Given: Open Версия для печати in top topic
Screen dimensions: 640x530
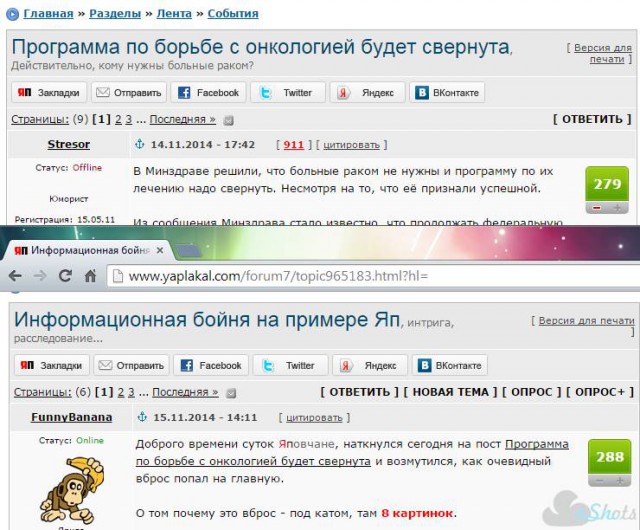Looking at the screenshot, I should [x=602, y=53].
